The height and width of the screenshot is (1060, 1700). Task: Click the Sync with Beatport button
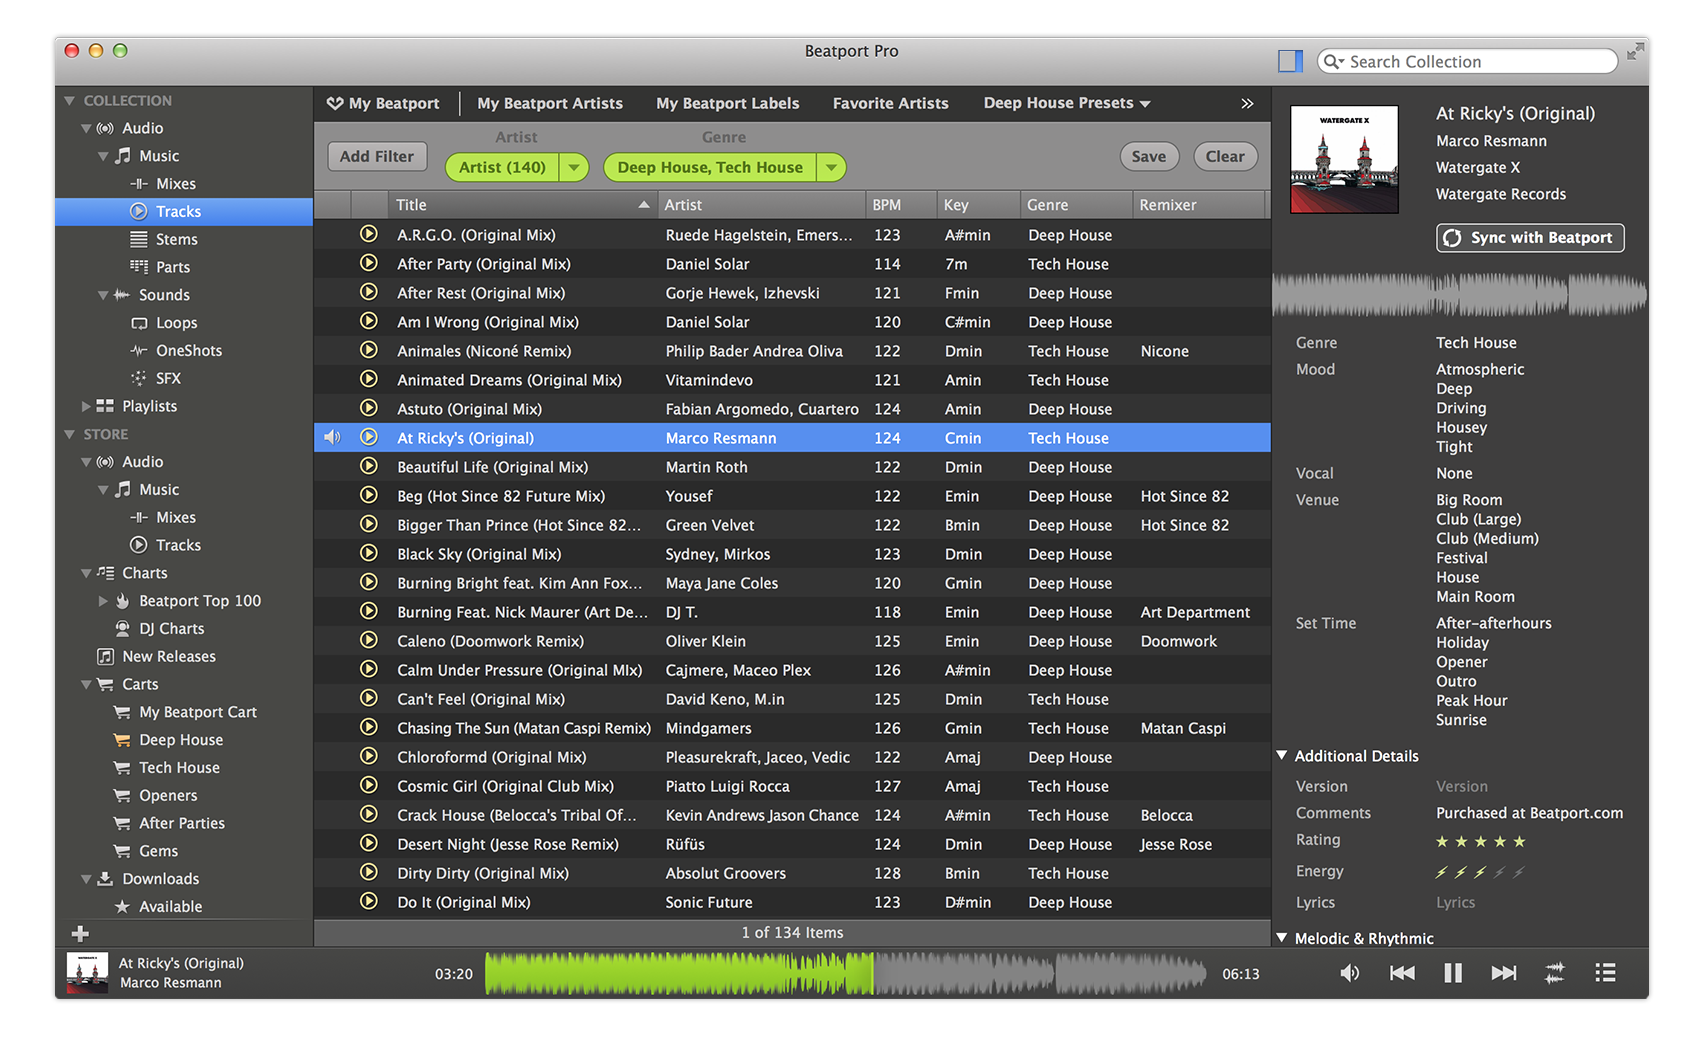tap(1530, 238)
